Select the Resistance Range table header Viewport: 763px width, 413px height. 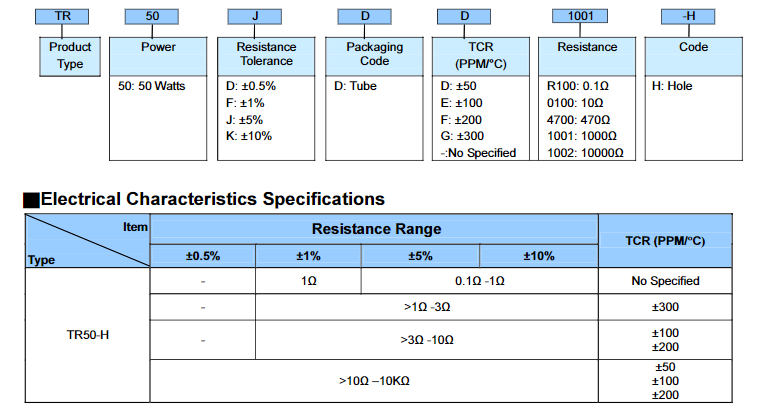point(376,229)
